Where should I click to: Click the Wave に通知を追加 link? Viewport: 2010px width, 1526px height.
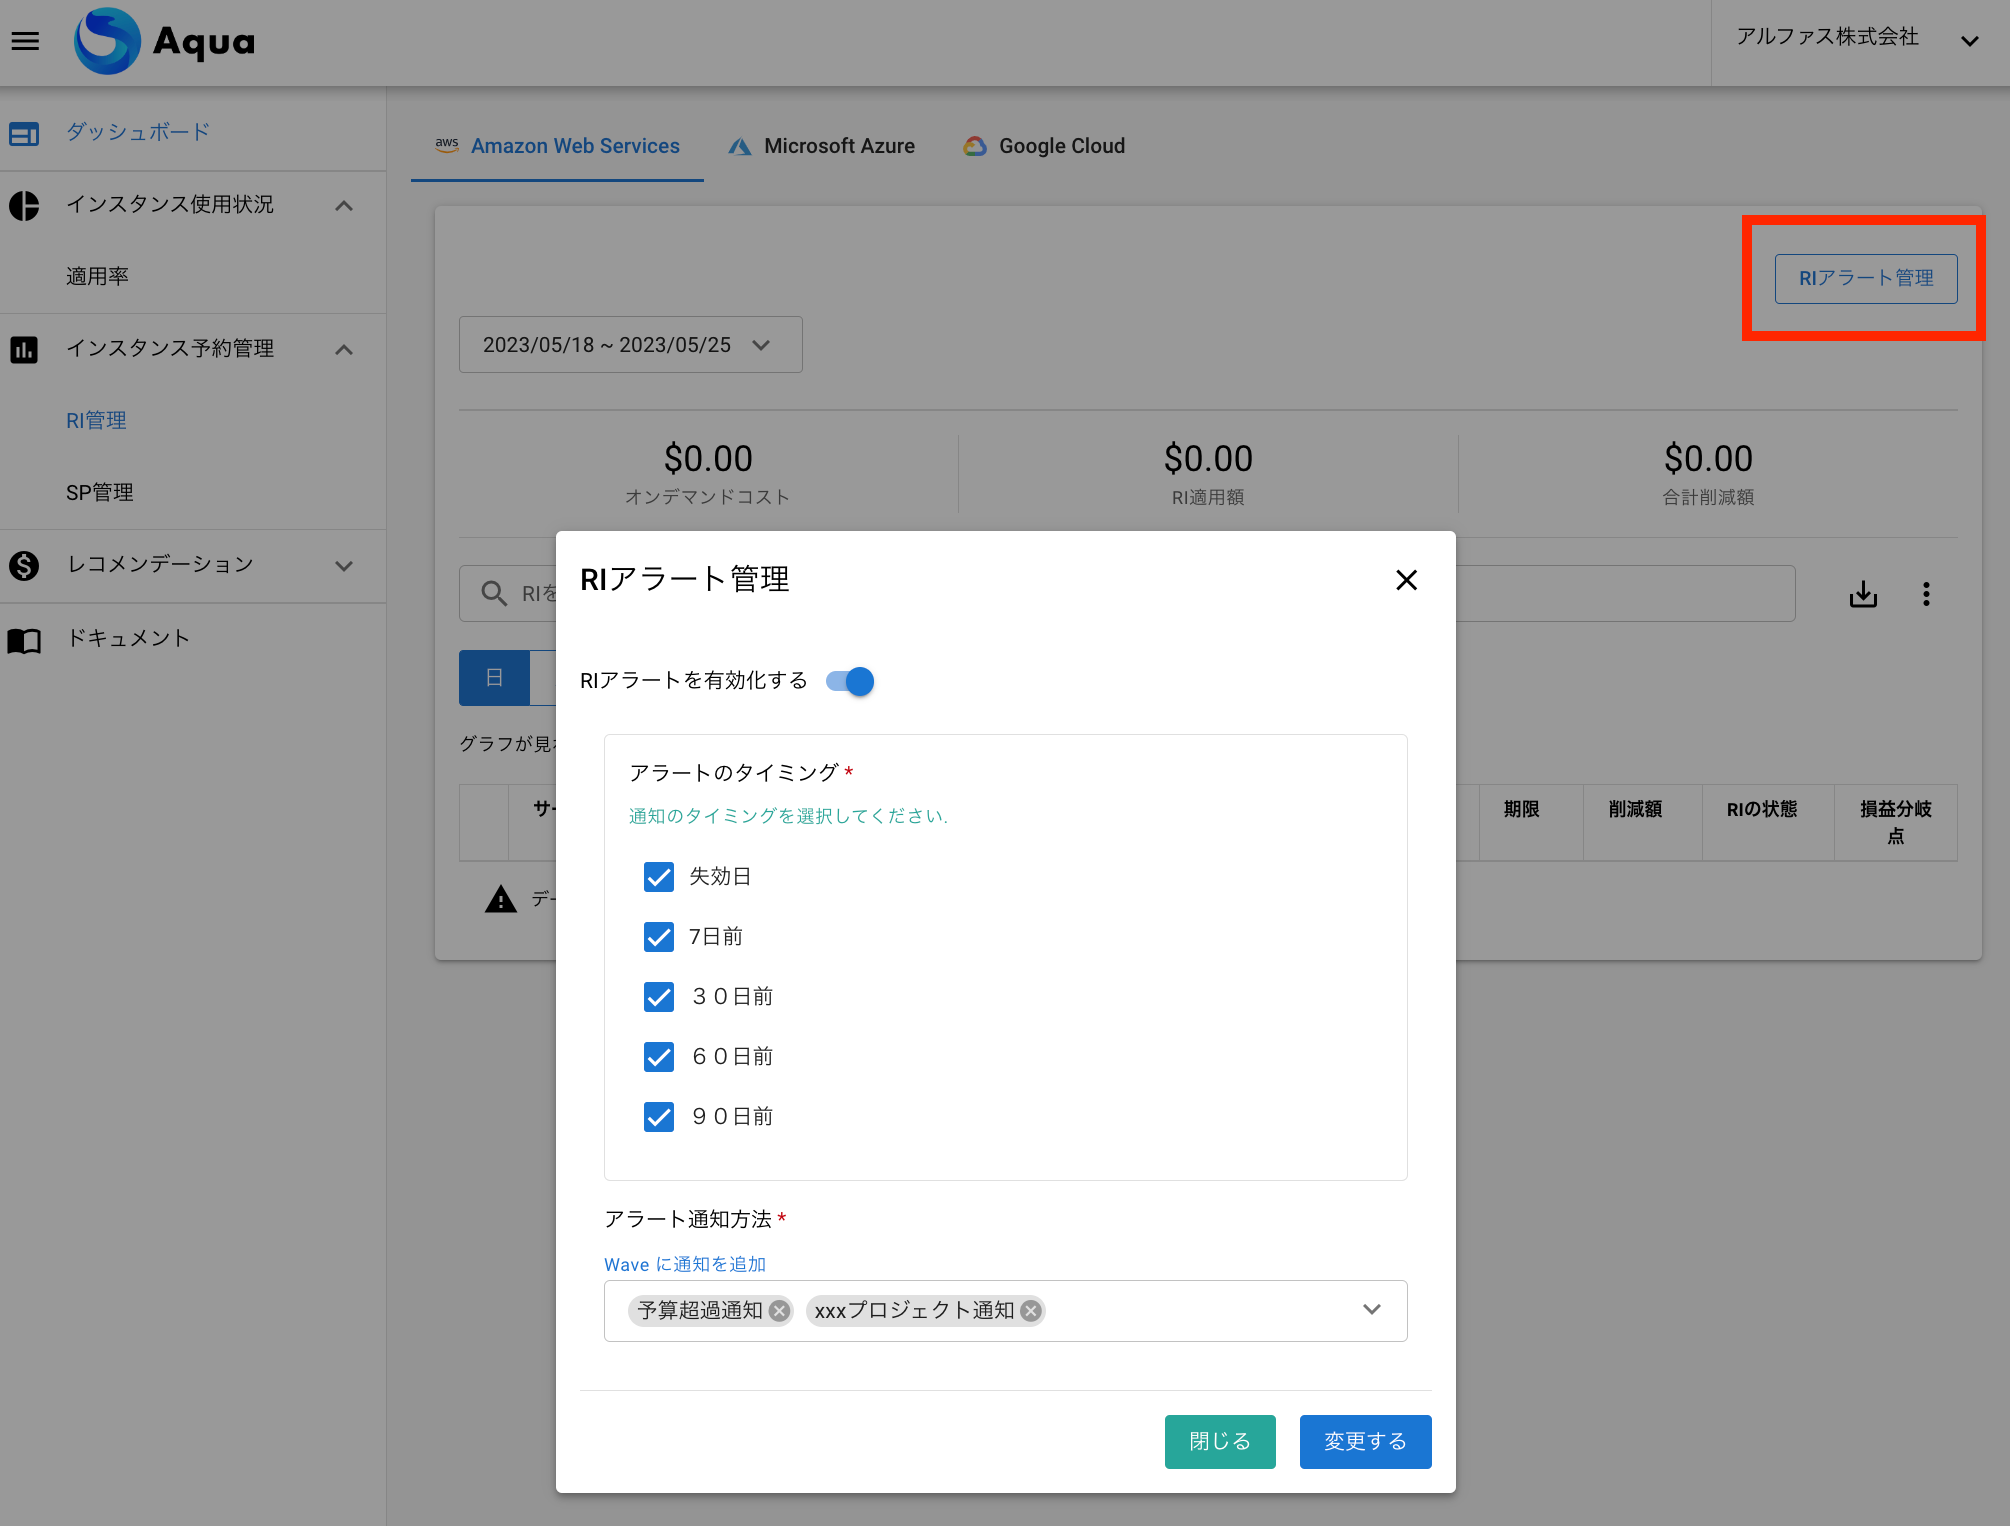tap(685, 1264)
